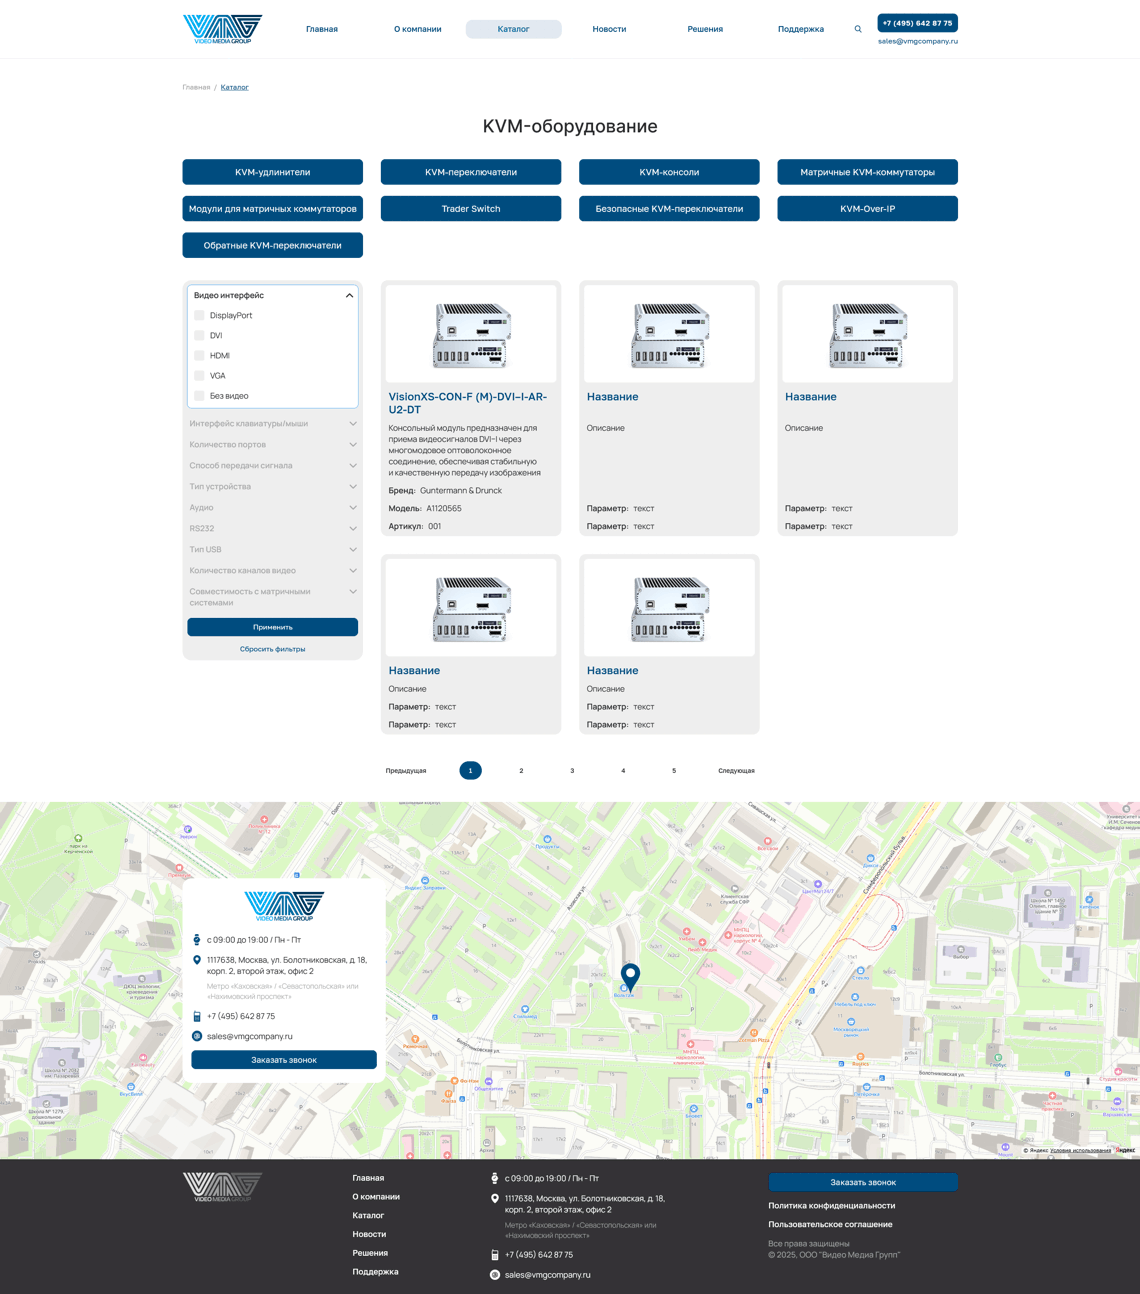
Task: Expand the 'Тип USB' filter group
Action: coord(272,549)
